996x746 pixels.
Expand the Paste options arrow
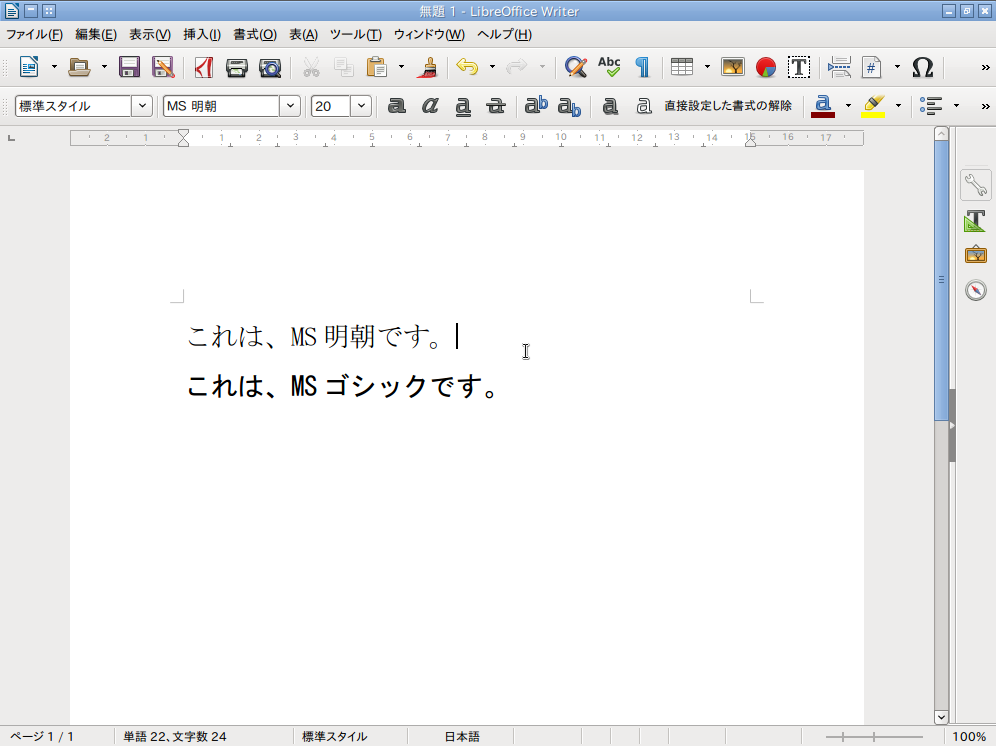(x=401, y=67)
